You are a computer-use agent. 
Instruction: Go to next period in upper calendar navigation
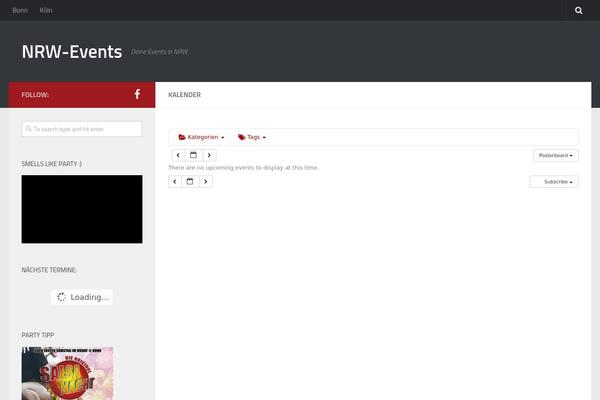(x=209, y=155)
